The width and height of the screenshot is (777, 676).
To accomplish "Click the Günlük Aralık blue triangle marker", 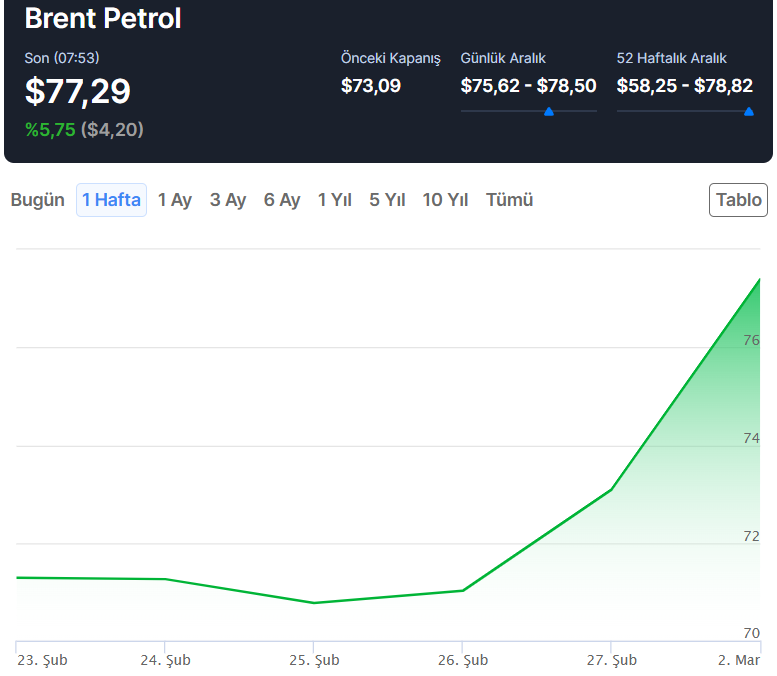I will pyautogui.click(x=548, y=112).
